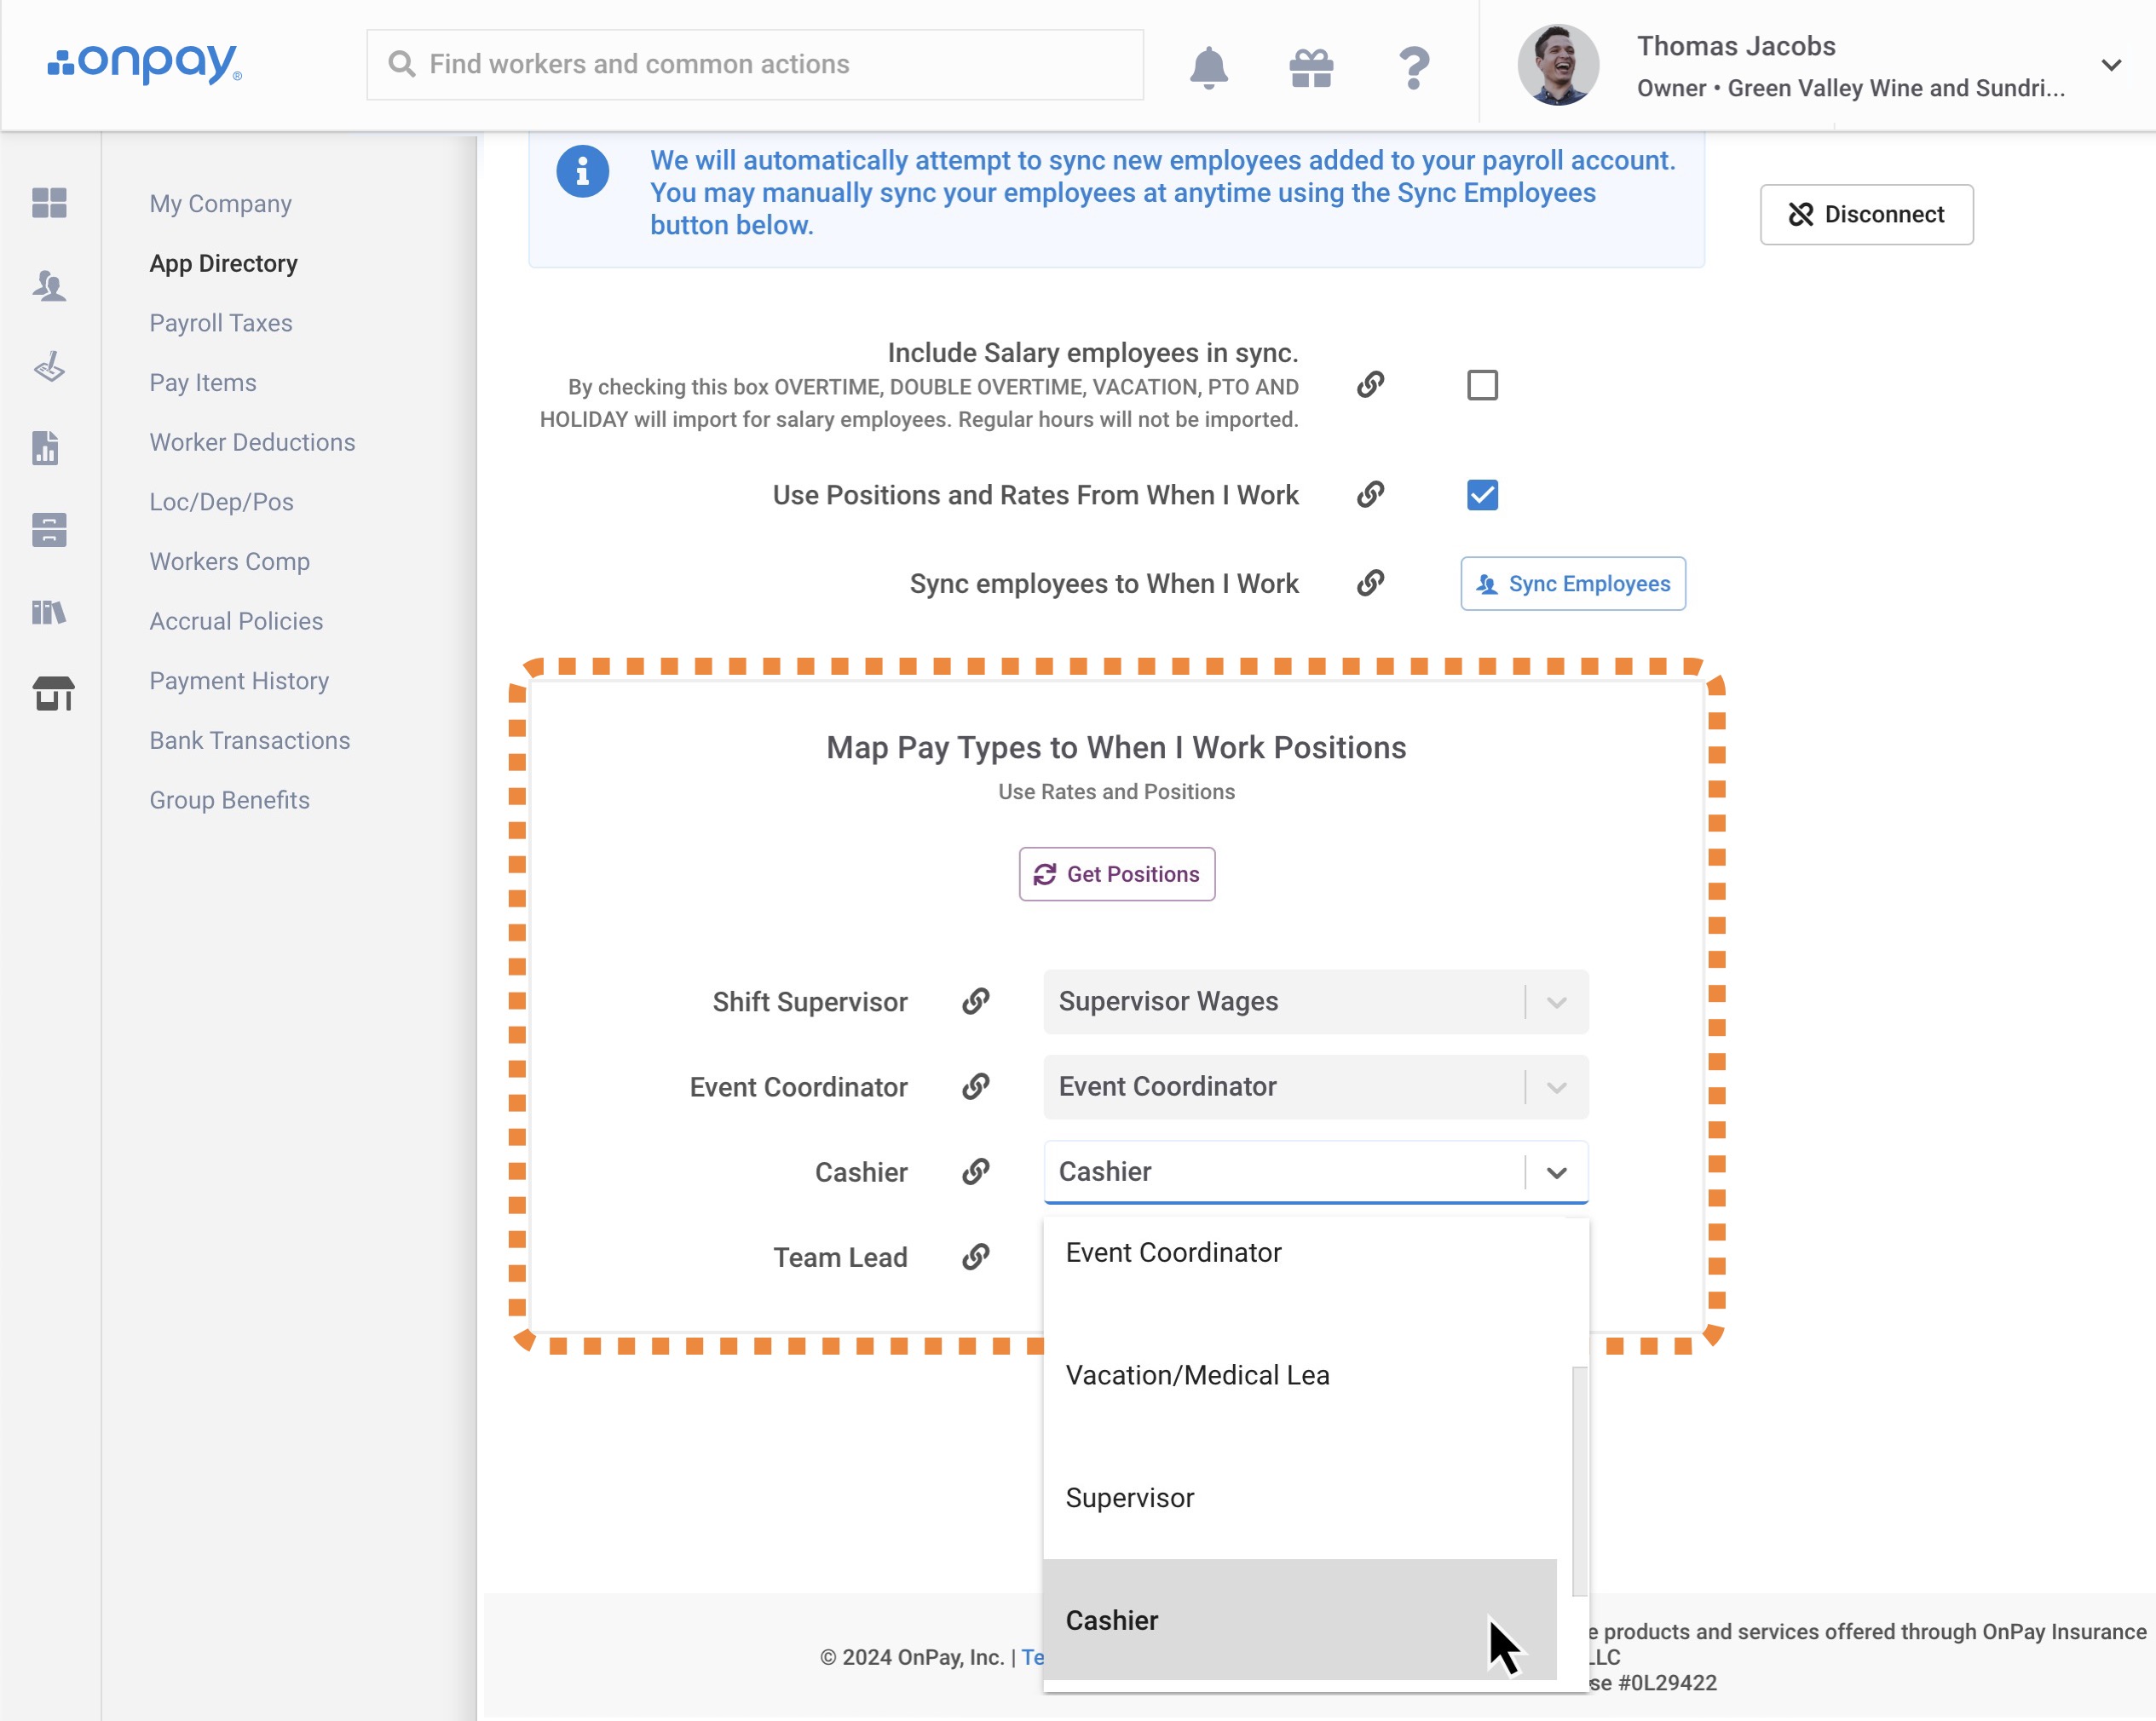The width and height of the screenshot is (2156, 1721).
Task: Click the payroll hand icon in sidebar
Action: coord(49,367)
